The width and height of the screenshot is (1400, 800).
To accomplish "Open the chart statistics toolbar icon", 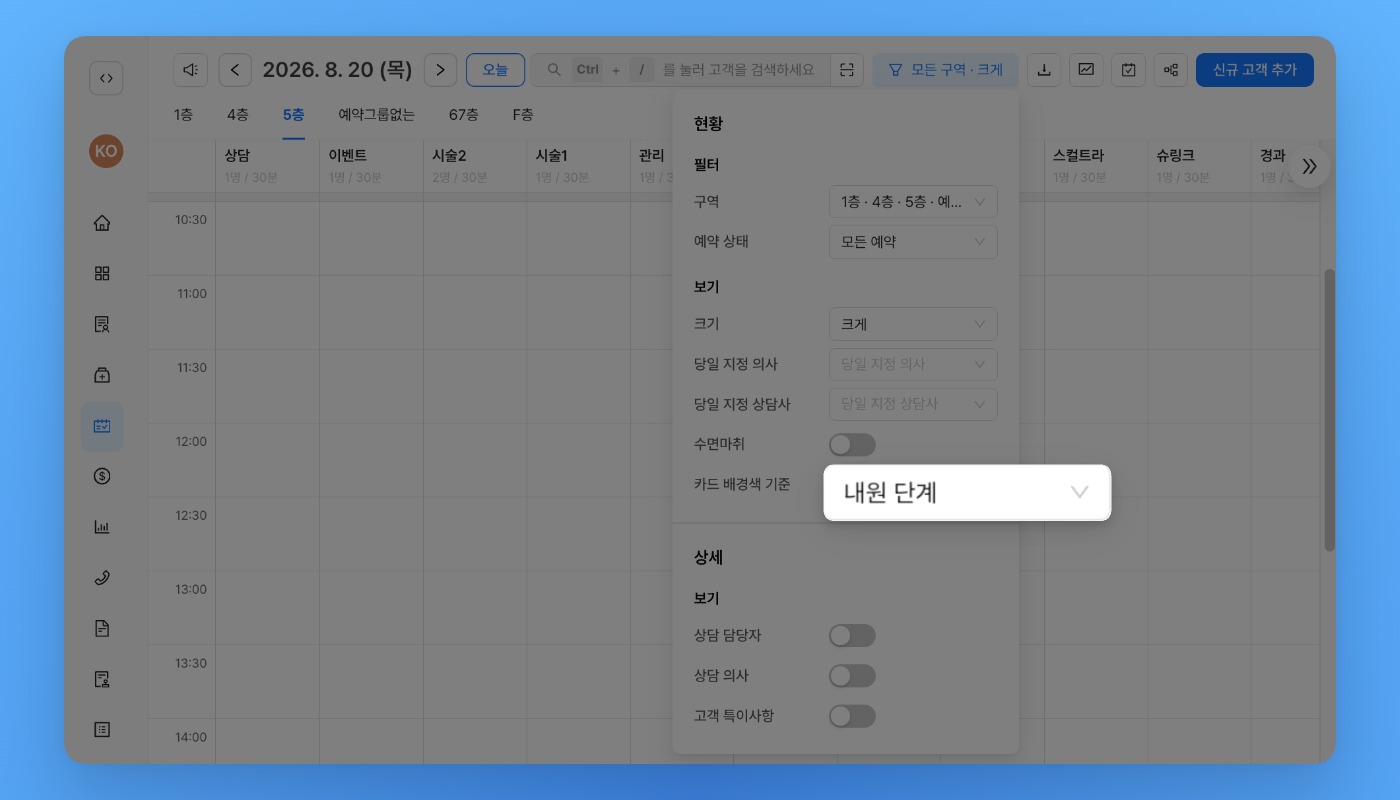I will [1086, 70].
